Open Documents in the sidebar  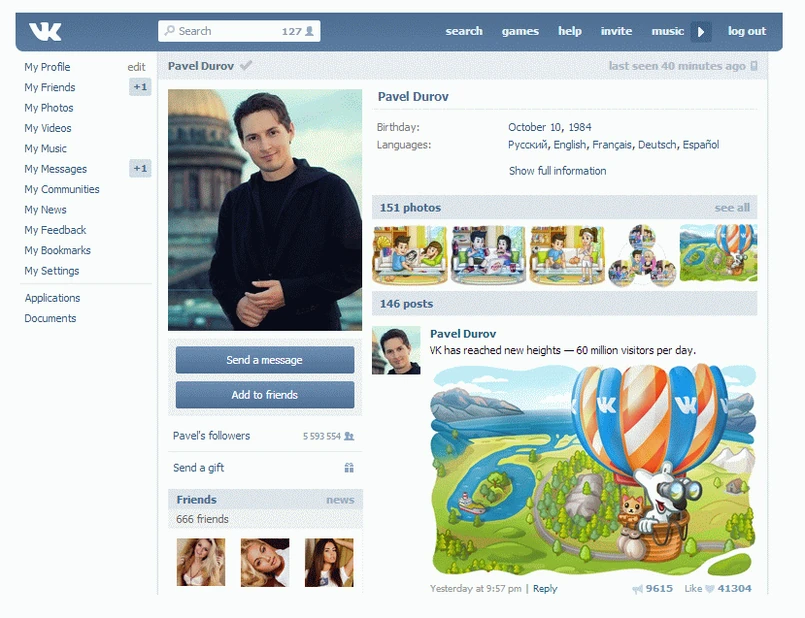pos(50,318)
